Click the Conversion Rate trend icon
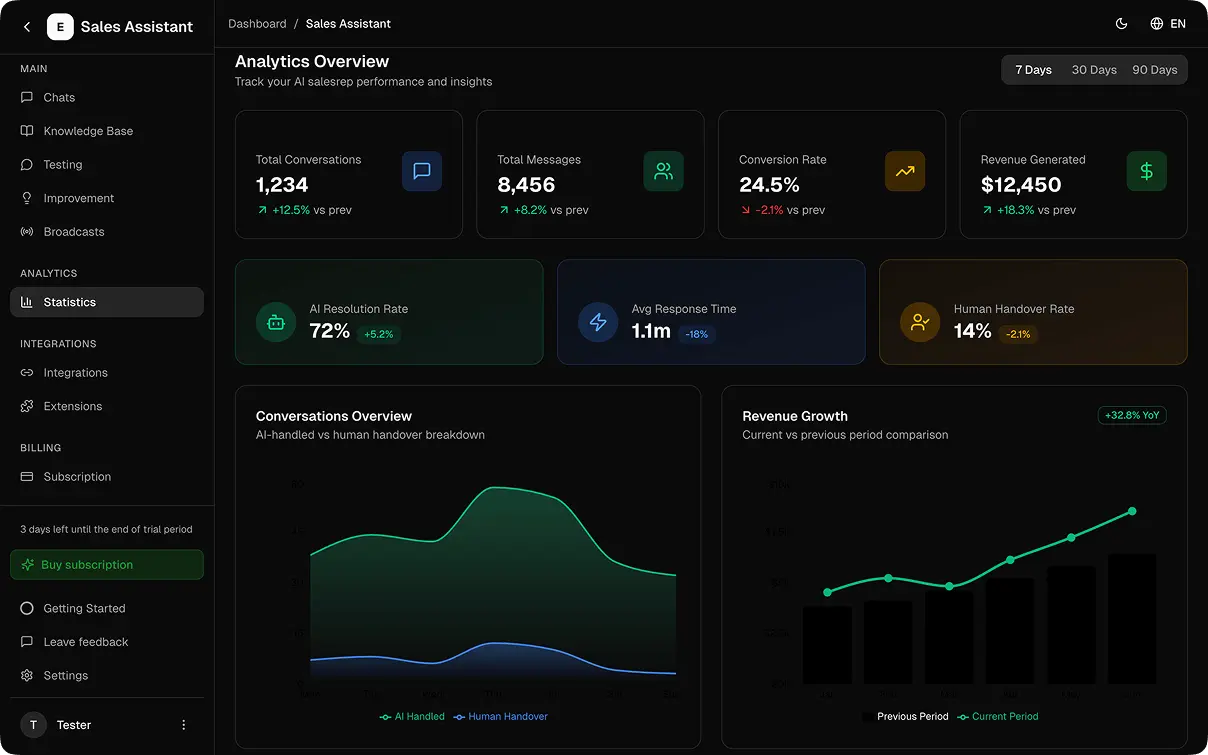This screenshot has width=1208, height=755. point(904,171)
